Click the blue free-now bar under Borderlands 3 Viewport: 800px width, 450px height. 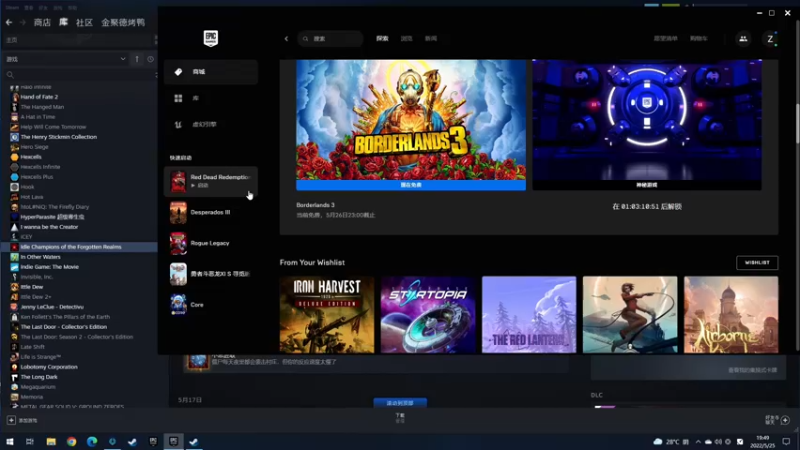(411, 185)
